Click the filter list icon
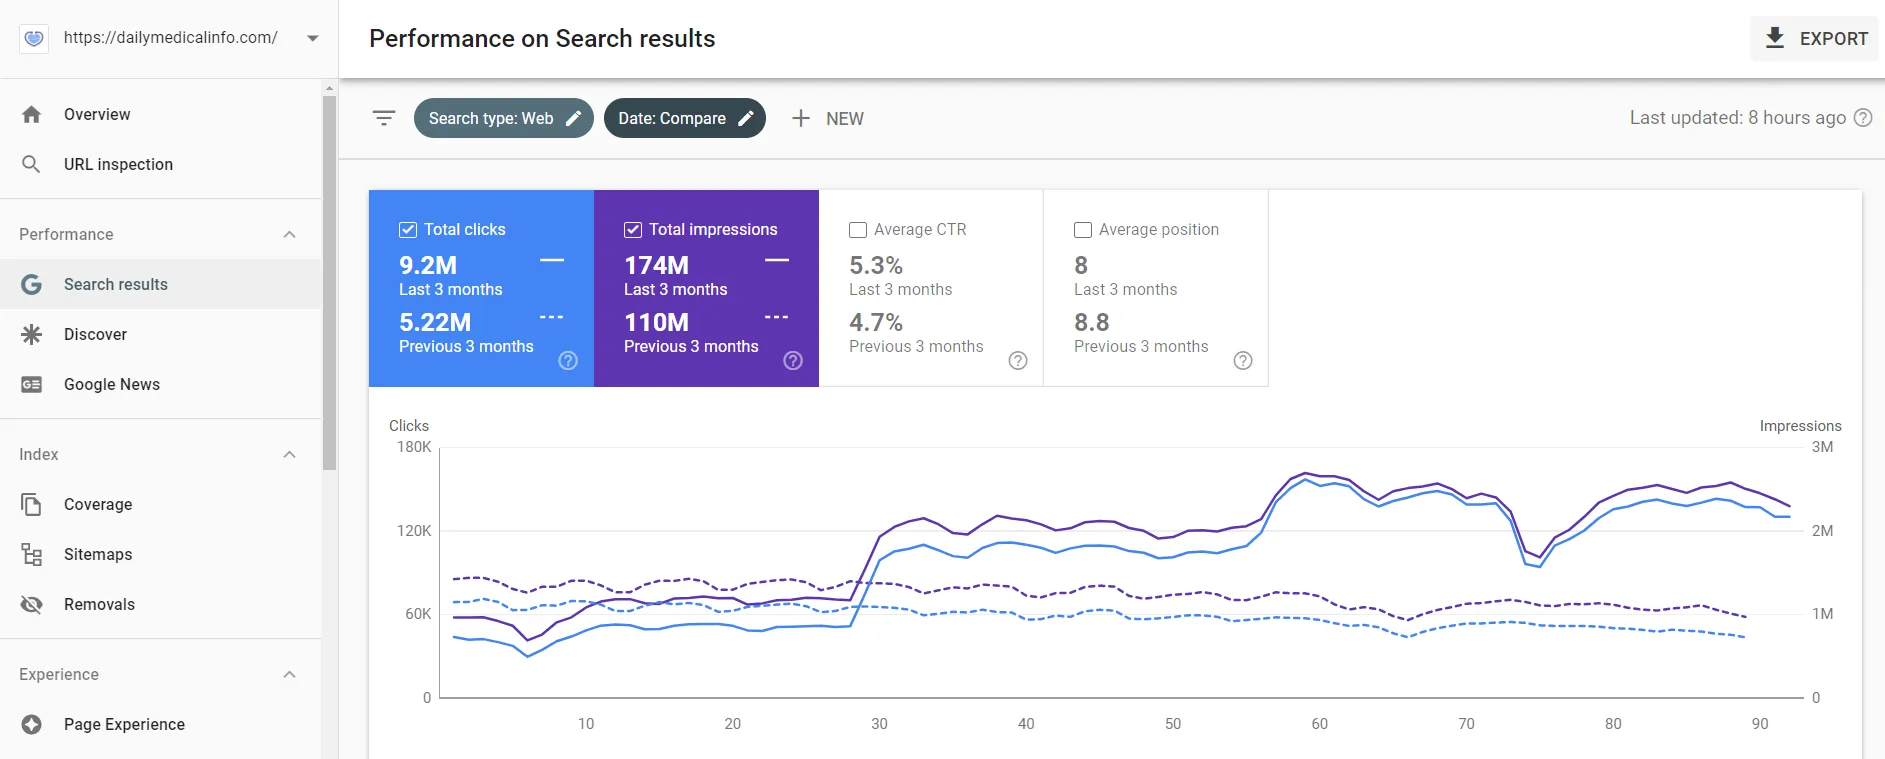This screenshot has width=1885, height=759. pyautogui.click(x=384, y=118)
